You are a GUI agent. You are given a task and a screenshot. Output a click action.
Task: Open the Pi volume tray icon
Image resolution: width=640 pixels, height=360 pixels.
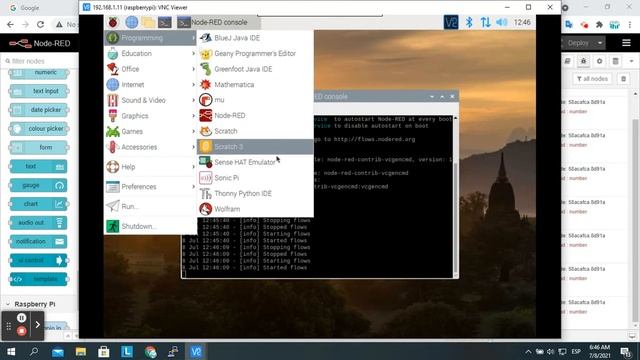[502, 22]
